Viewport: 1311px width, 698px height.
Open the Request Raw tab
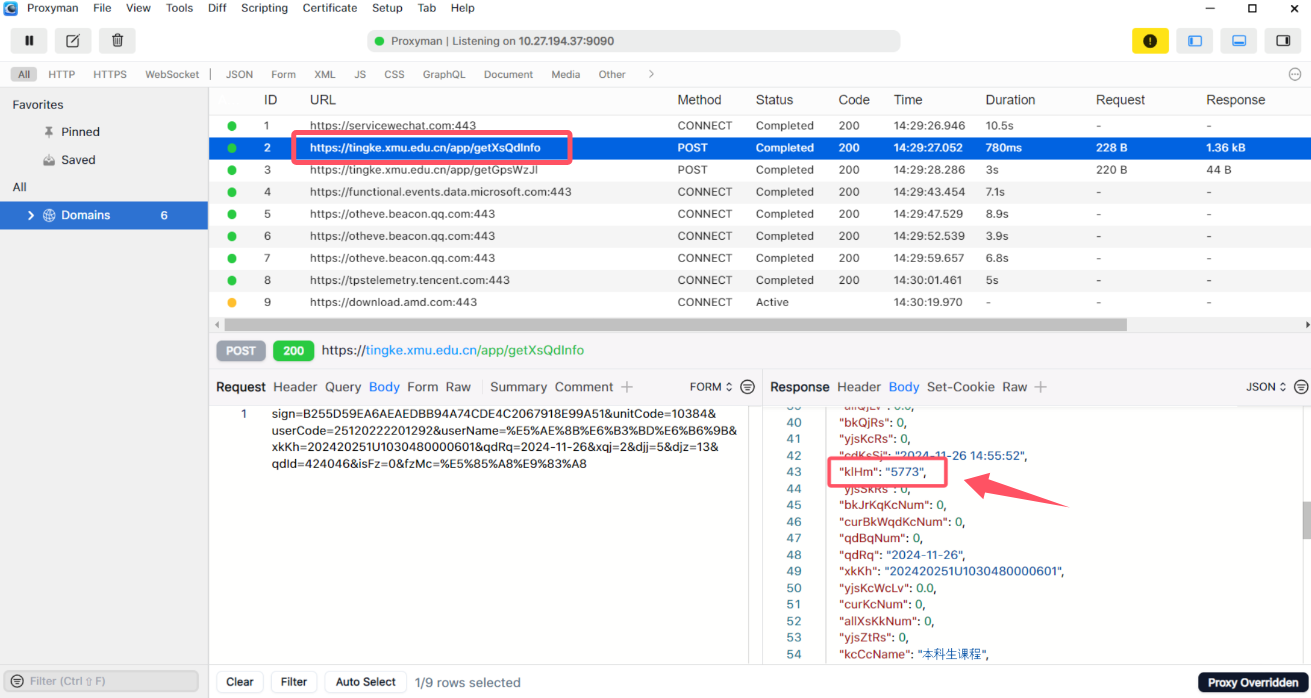pos(458,387)
